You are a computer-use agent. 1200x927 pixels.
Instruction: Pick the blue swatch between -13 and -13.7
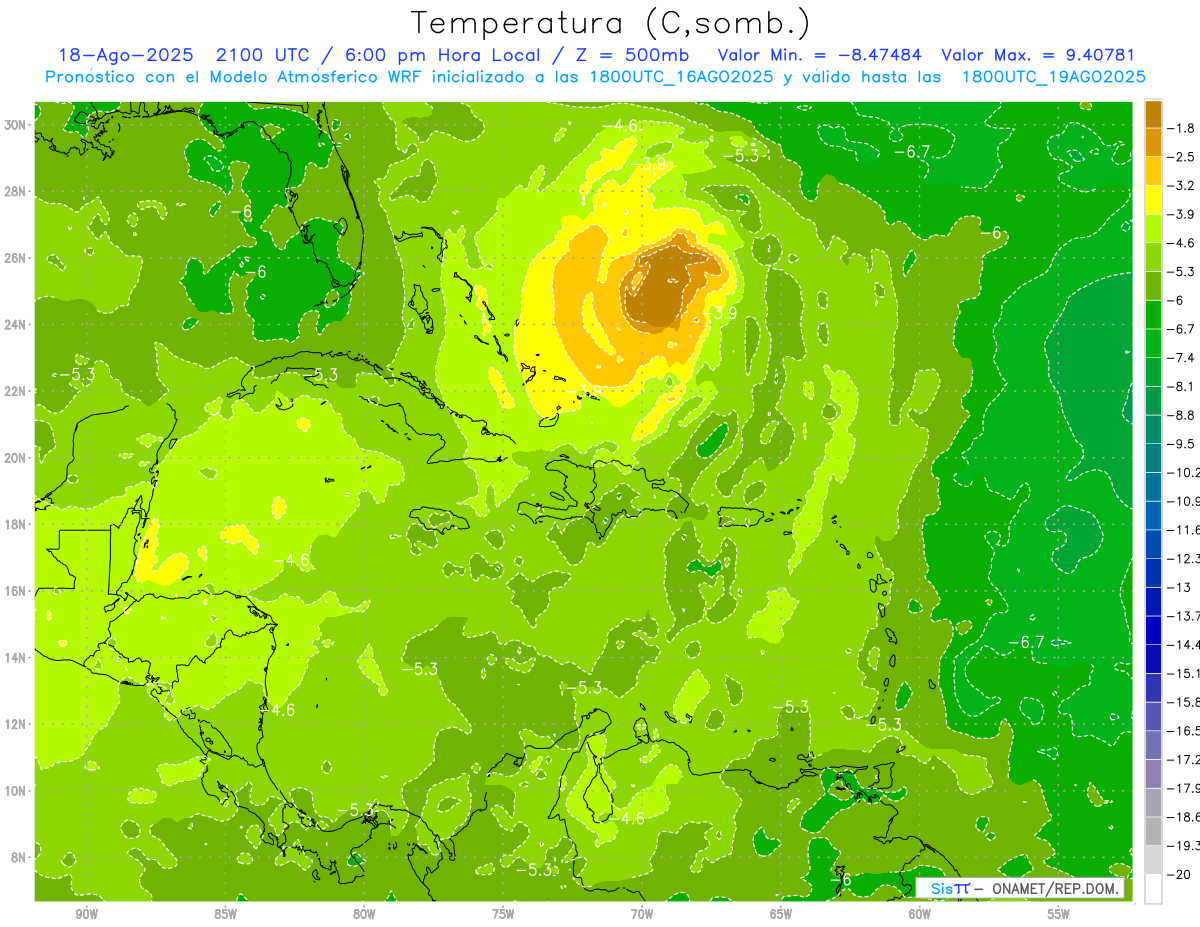pyautogui.click(x=1153, y=602)
